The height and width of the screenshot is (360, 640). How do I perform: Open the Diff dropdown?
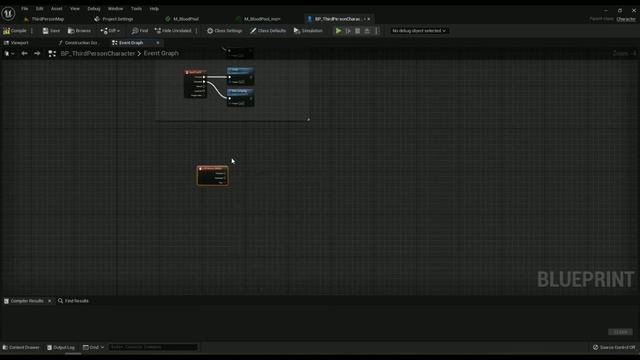point(110,31)
